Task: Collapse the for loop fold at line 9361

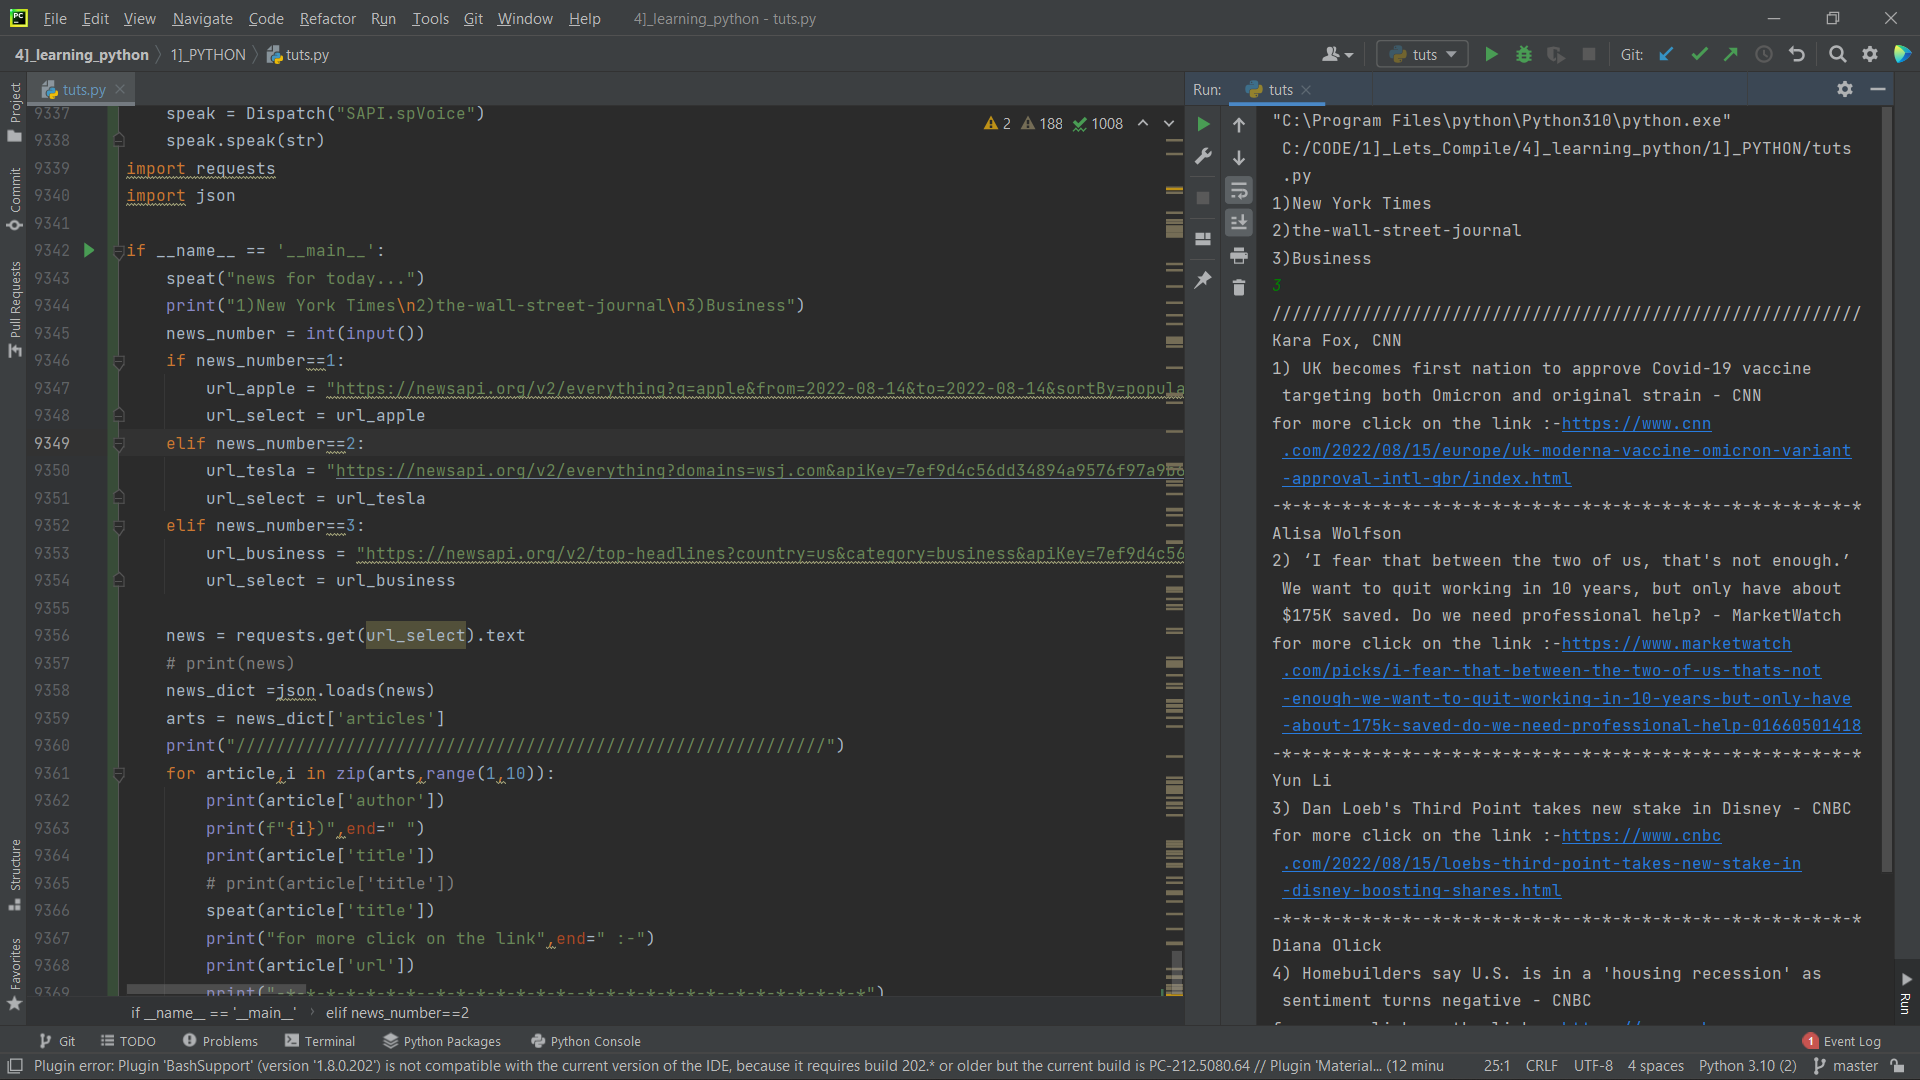Action: pos(118,773)
